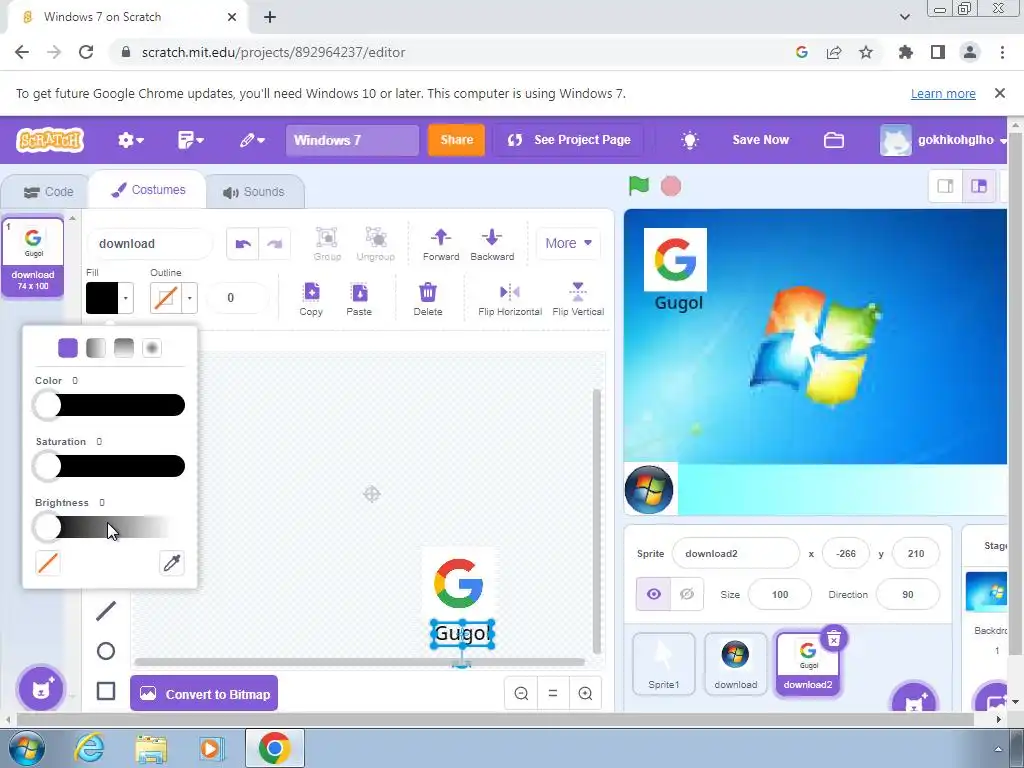Click the outline width input field
Screen dimensions: 1024x768
click(x=237, y=298)
